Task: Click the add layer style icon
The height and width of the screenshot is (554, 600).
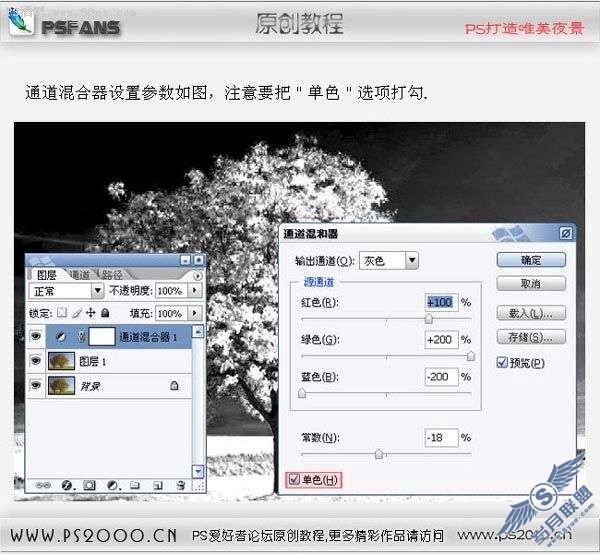Action: (67, 485)
